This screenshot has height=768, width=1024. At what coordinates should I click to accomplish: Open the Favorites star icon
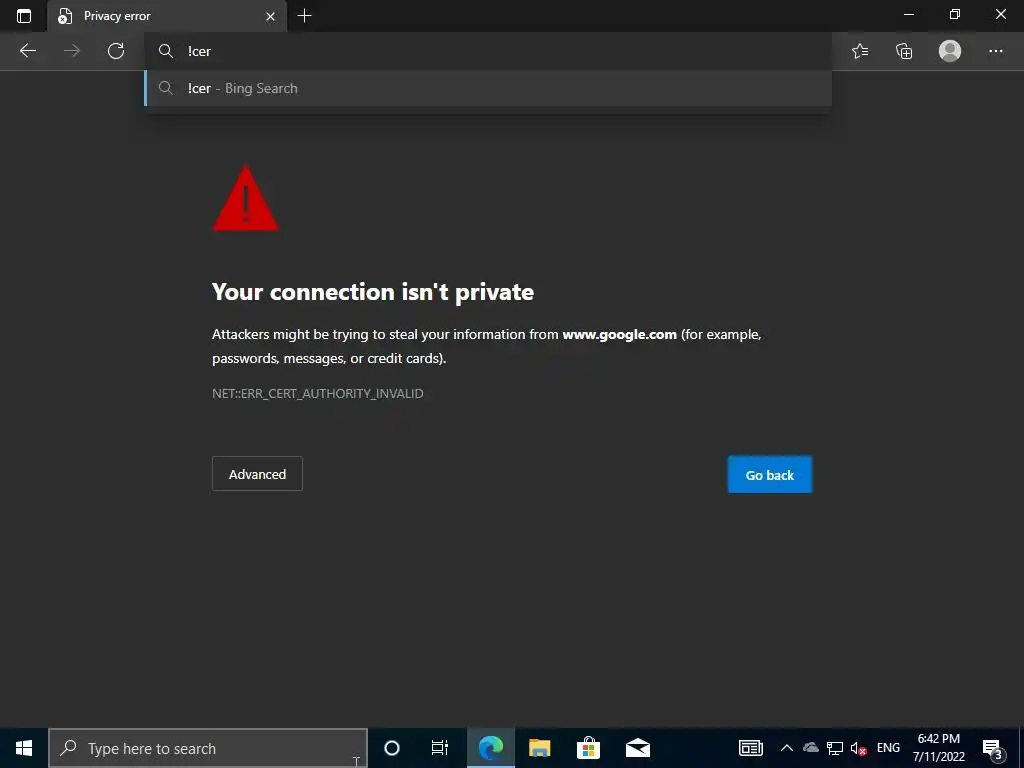[x=860, y=51]
